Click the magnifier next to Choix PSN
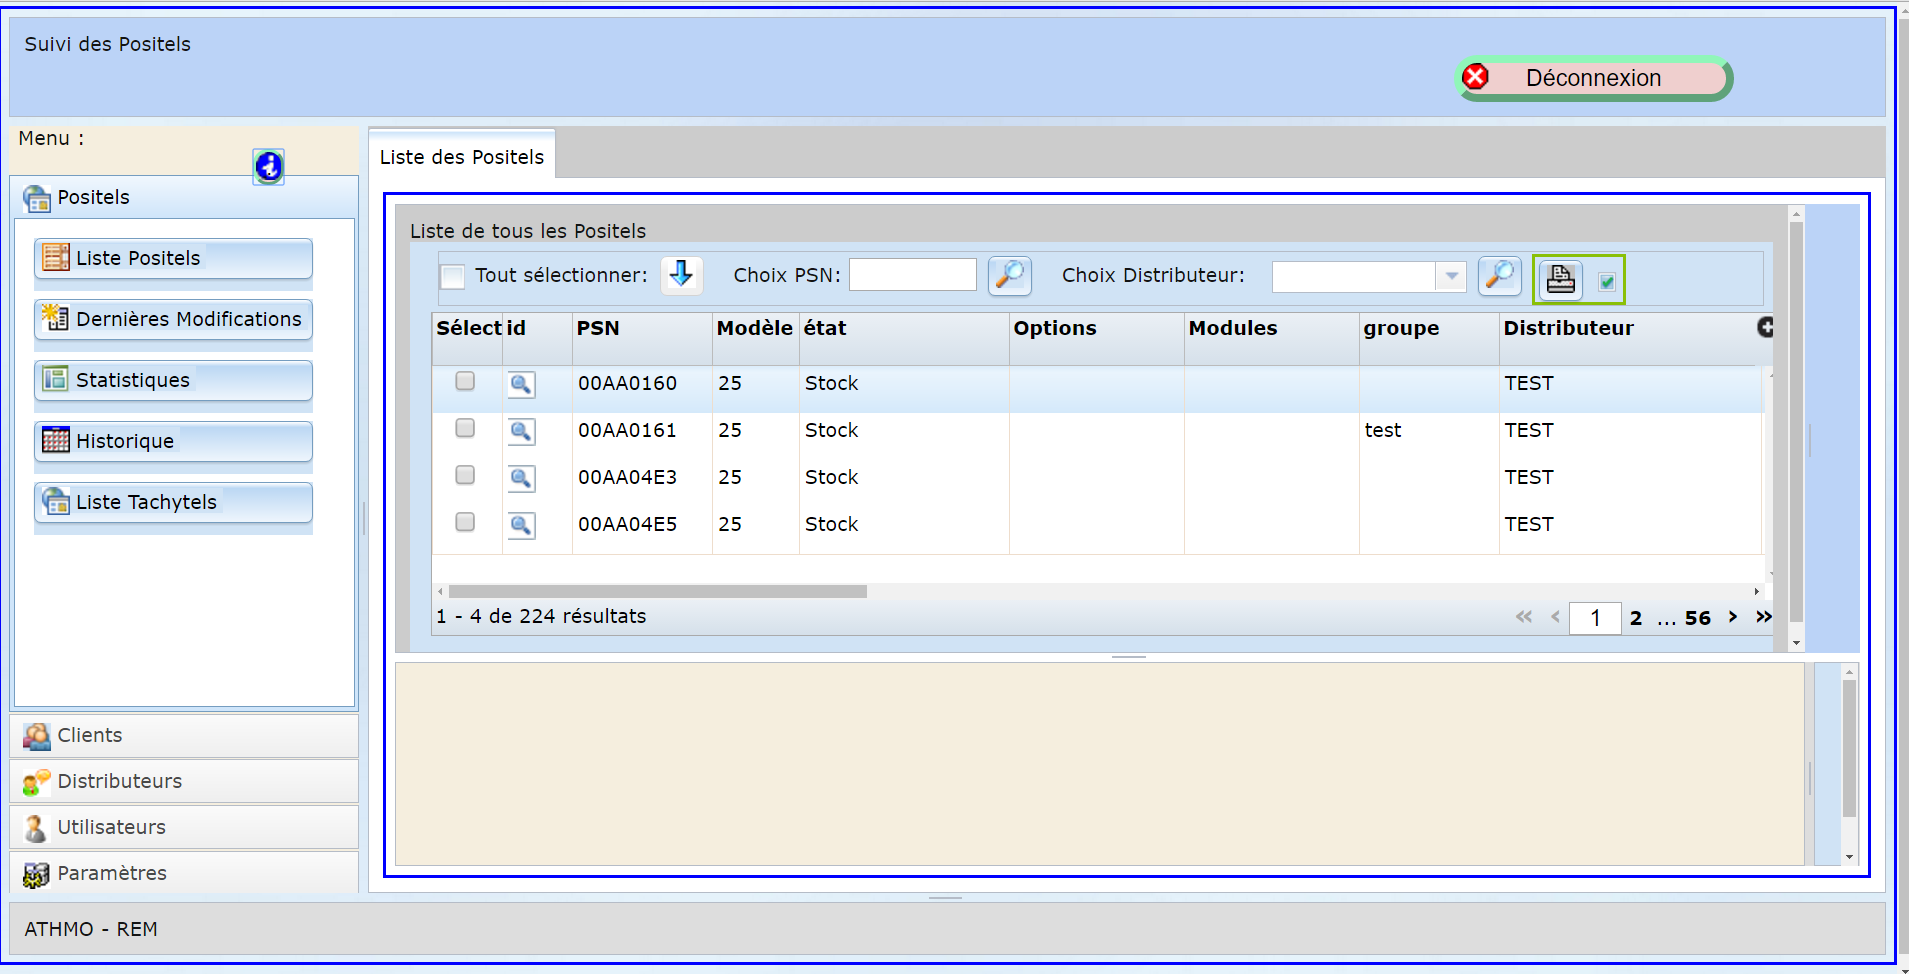 [x=1009, y=275]
